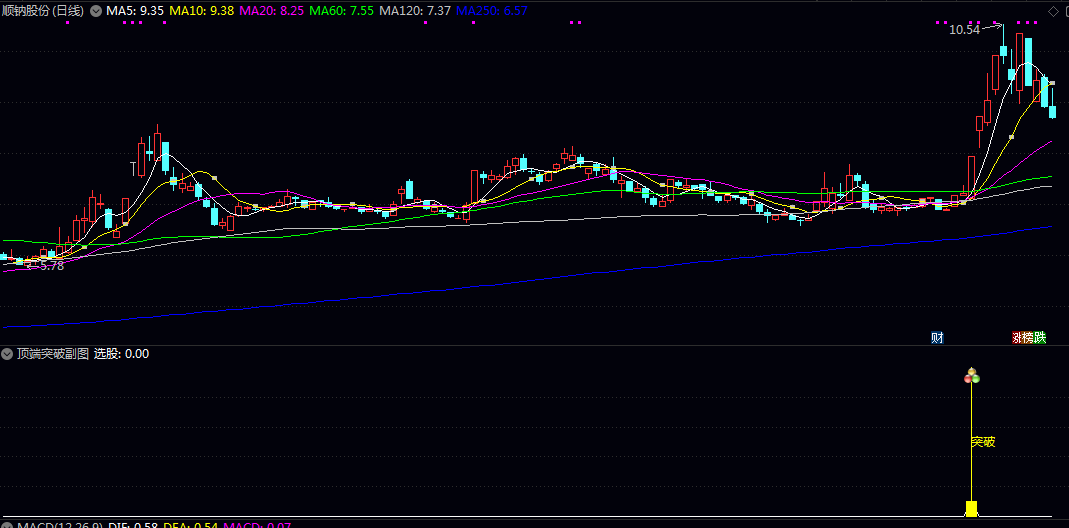The image size is (1069, 528).
Task: Click the 10.54 high price label
Action: coord(964,30)
